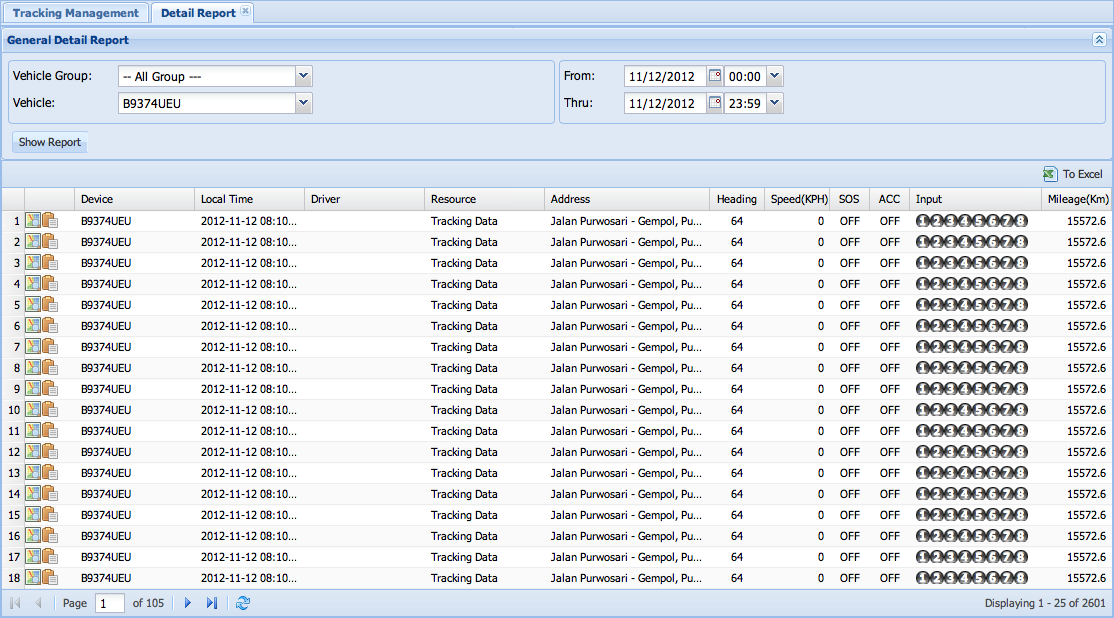Viewport: 1114px width, 618px height.
Task: Click the map view icon in row 1
Action: click(x=33, y=221)
